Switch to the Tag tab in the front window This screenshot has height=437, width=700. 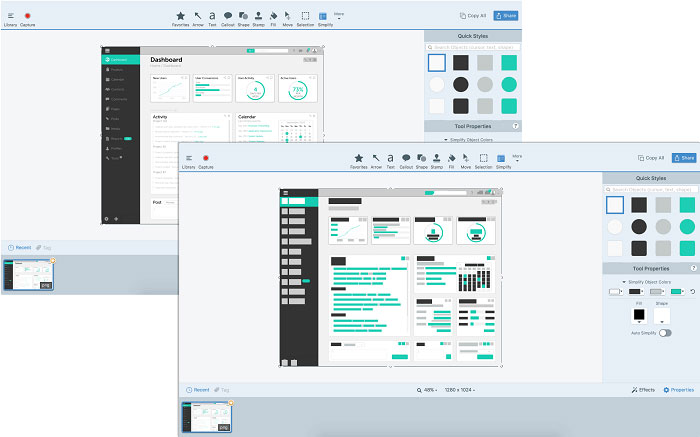pos(221,389)
